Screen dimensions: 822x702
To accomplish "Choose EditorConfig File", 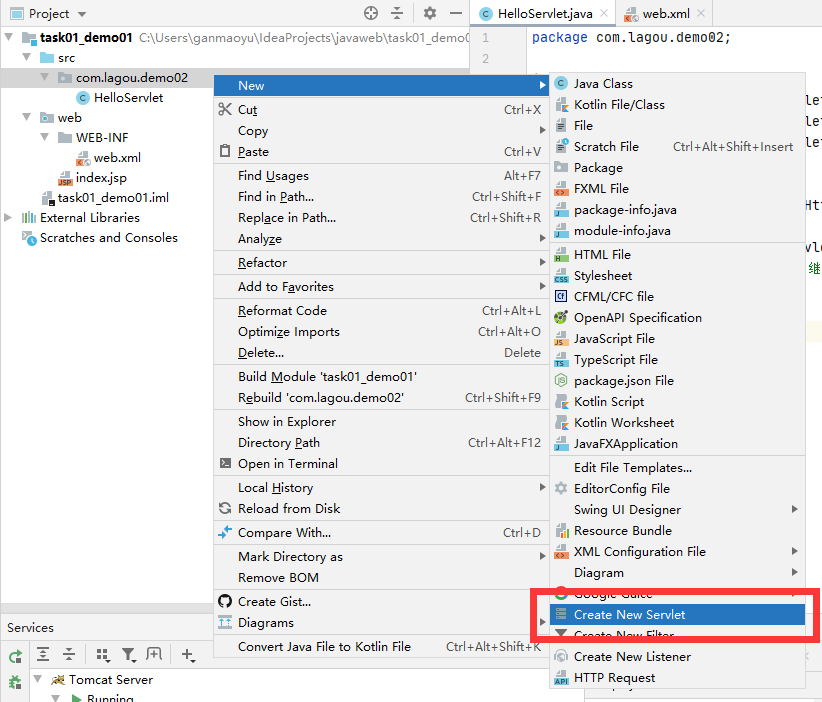I will click(677, 489).
